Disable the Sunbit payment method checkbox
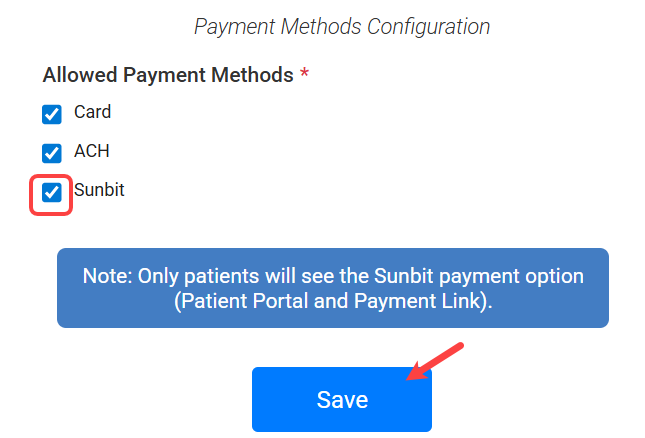Viewport: 645px width, 438px height. [52, 192]
